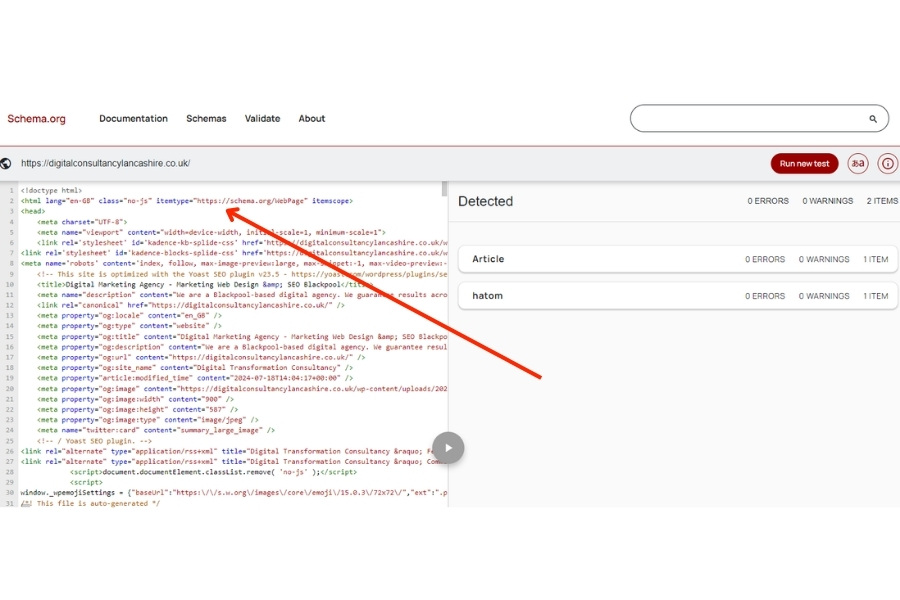Click the 2 ITEMS summary count
This screenshot has height=600, width=900.
coord(882,201)
